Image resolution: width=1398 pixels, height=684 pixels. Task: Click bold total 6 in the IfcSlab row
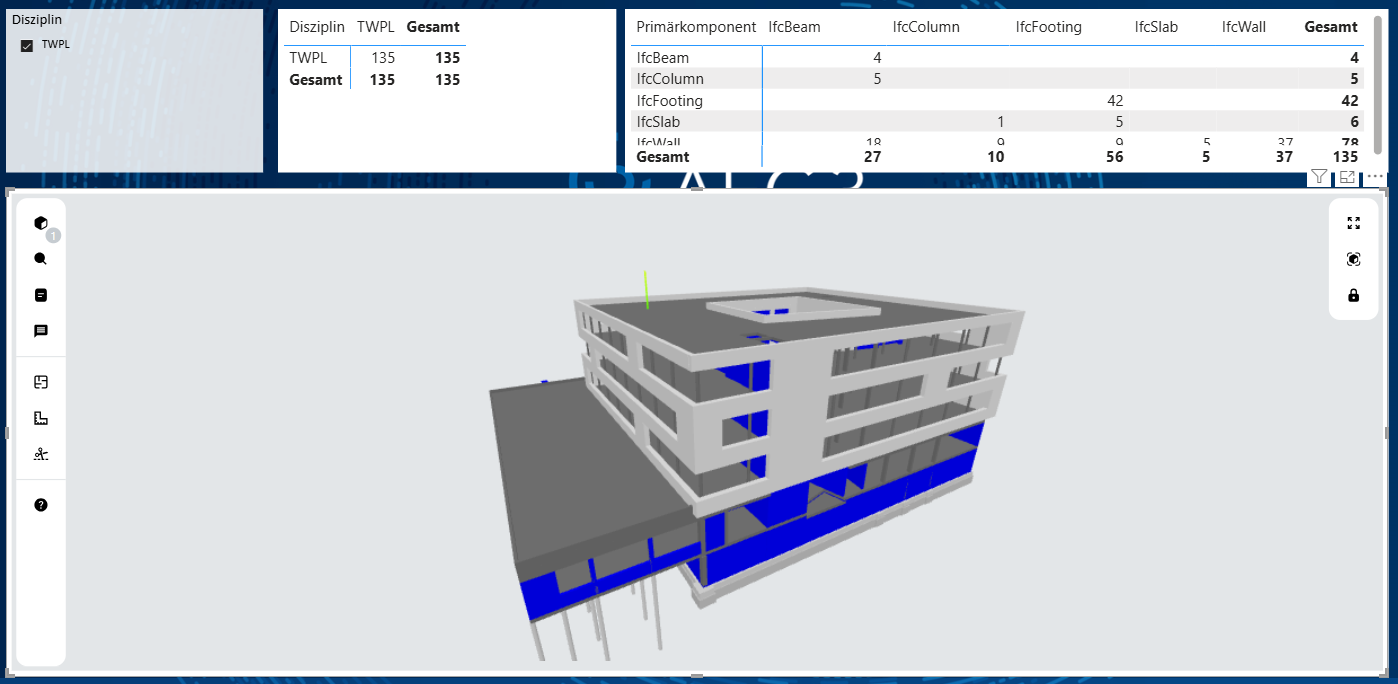(1354, 122)
